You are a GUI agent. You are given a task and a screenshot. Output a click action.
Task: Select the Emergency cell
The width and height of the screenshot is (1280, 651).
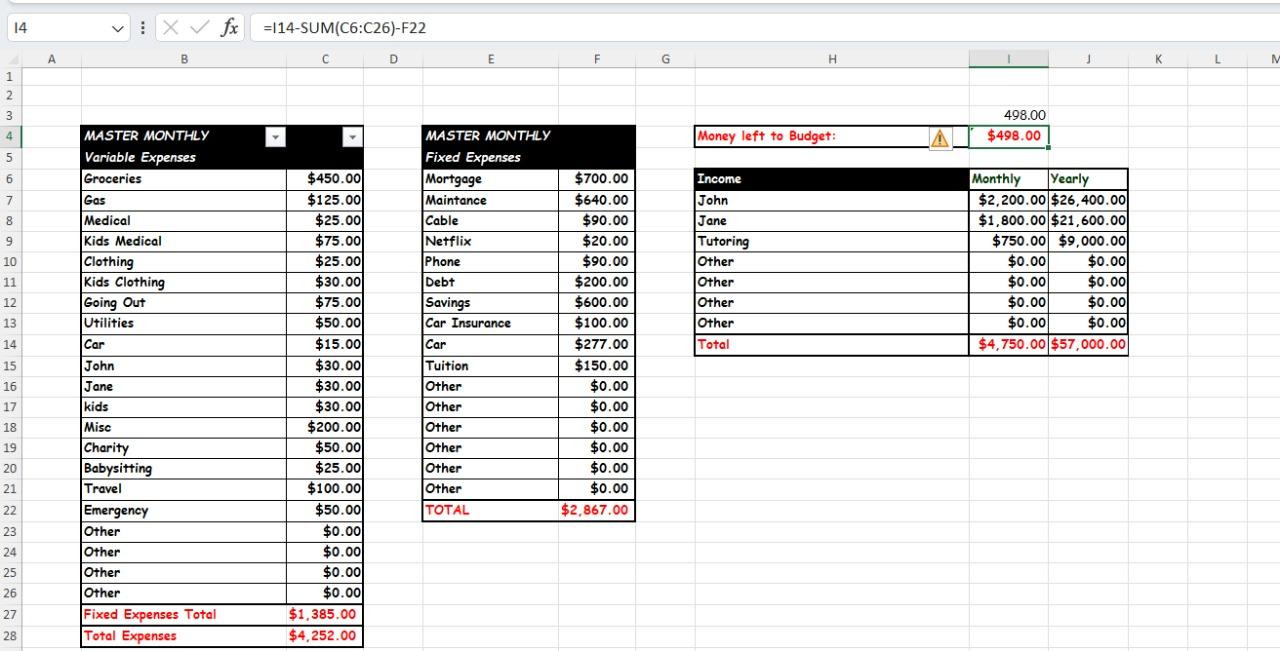184,510
